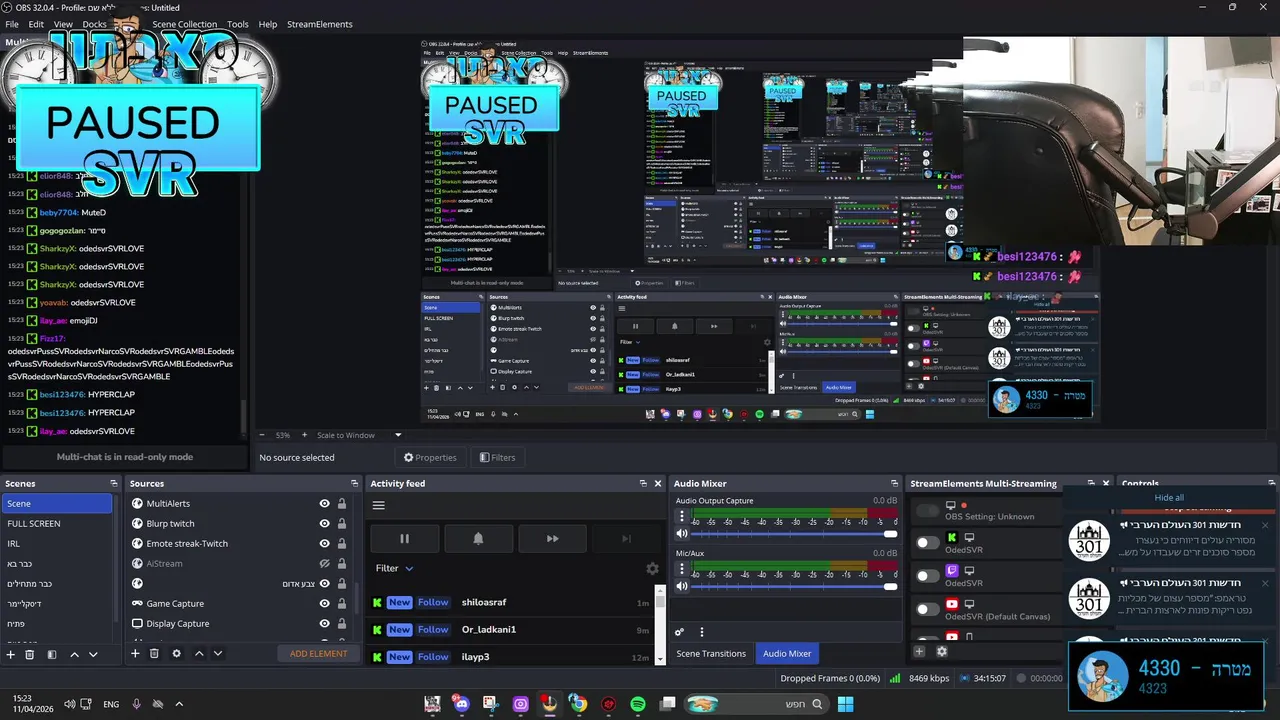Hide the Emote streak-Twitch source

pos(324,544)
